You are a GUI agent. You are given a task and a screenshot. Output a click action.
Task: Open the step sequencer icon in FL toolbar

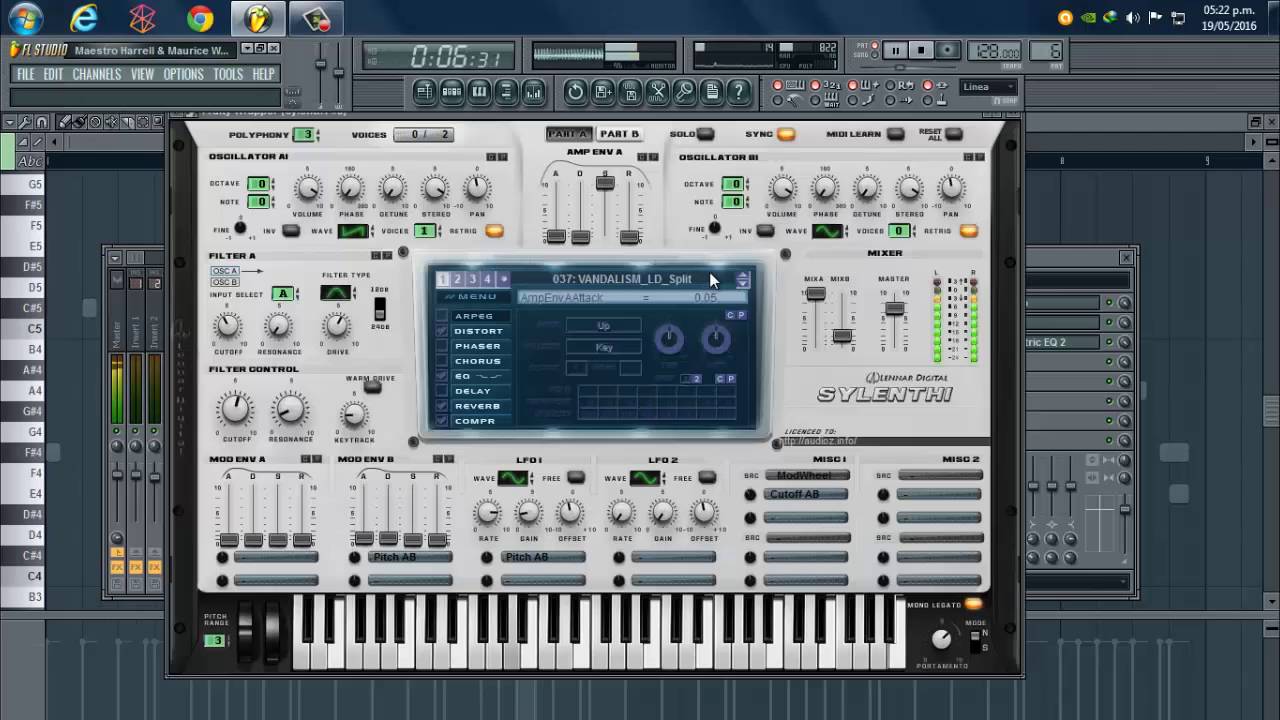pos(452,92)
